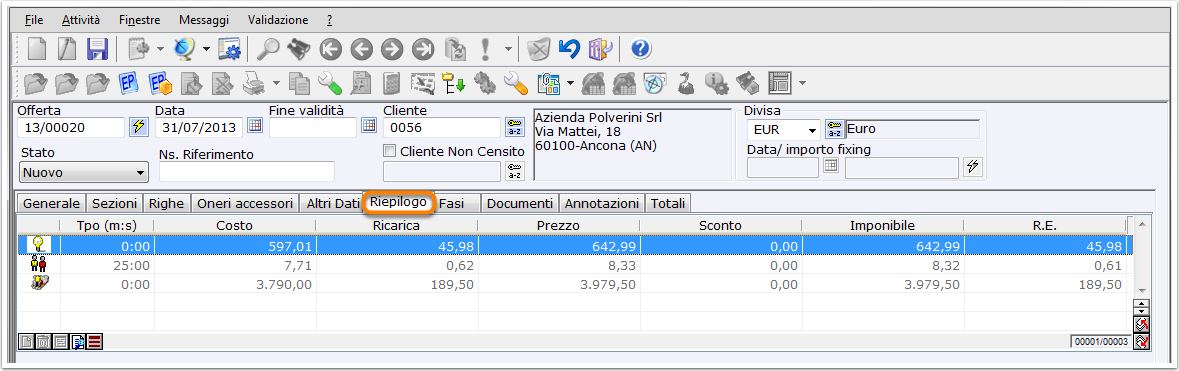The height and width of the screenshot is (371, 1179).
Task: Click the Save floppy disk icon
Action: click(x=98, y=50)
